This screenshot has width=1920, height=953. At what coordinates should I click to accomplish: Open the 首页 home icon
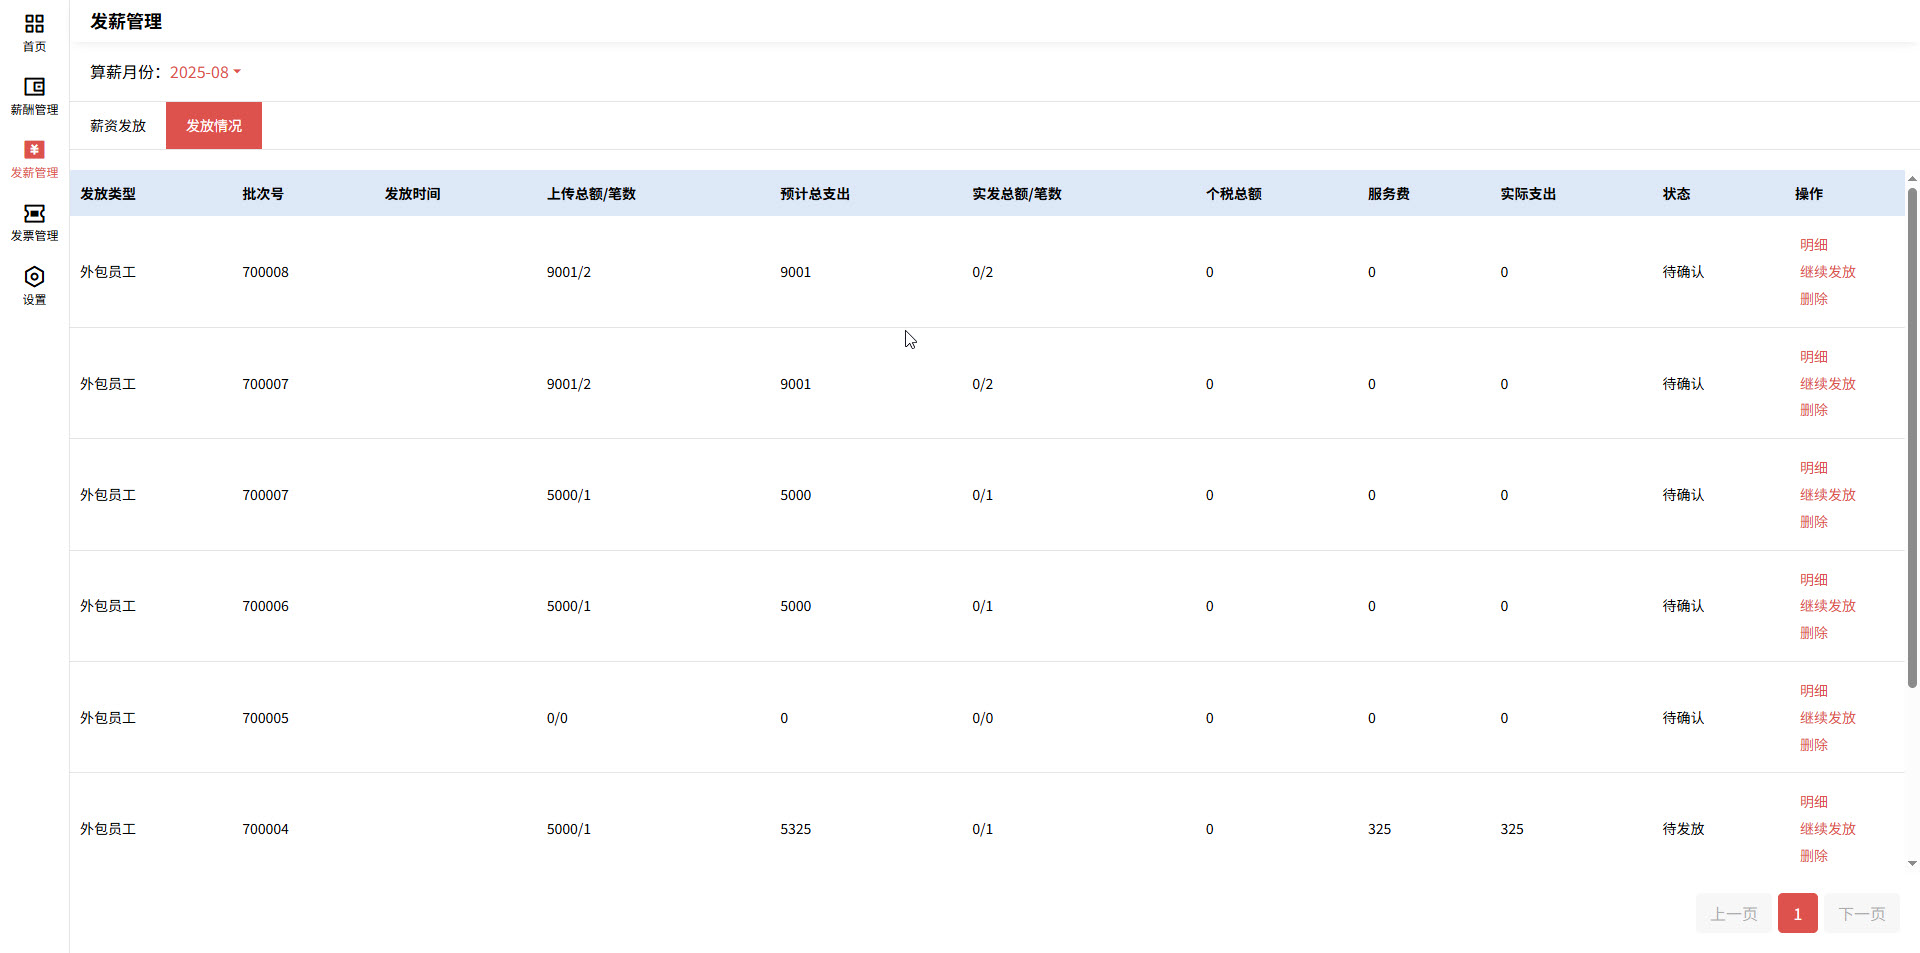point(34,31)
